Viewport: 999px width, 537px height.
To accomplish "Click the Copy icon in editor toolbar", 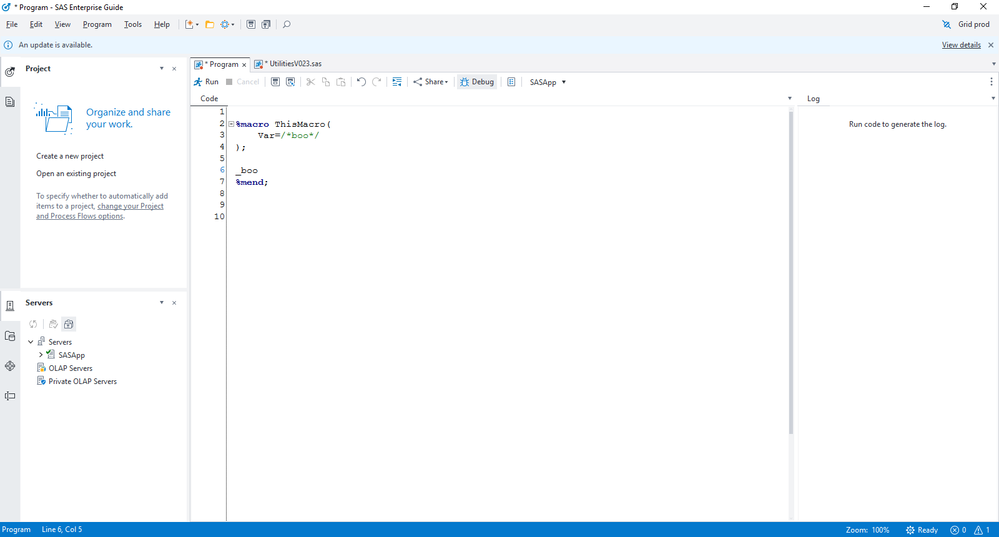I will coord(326,82).
